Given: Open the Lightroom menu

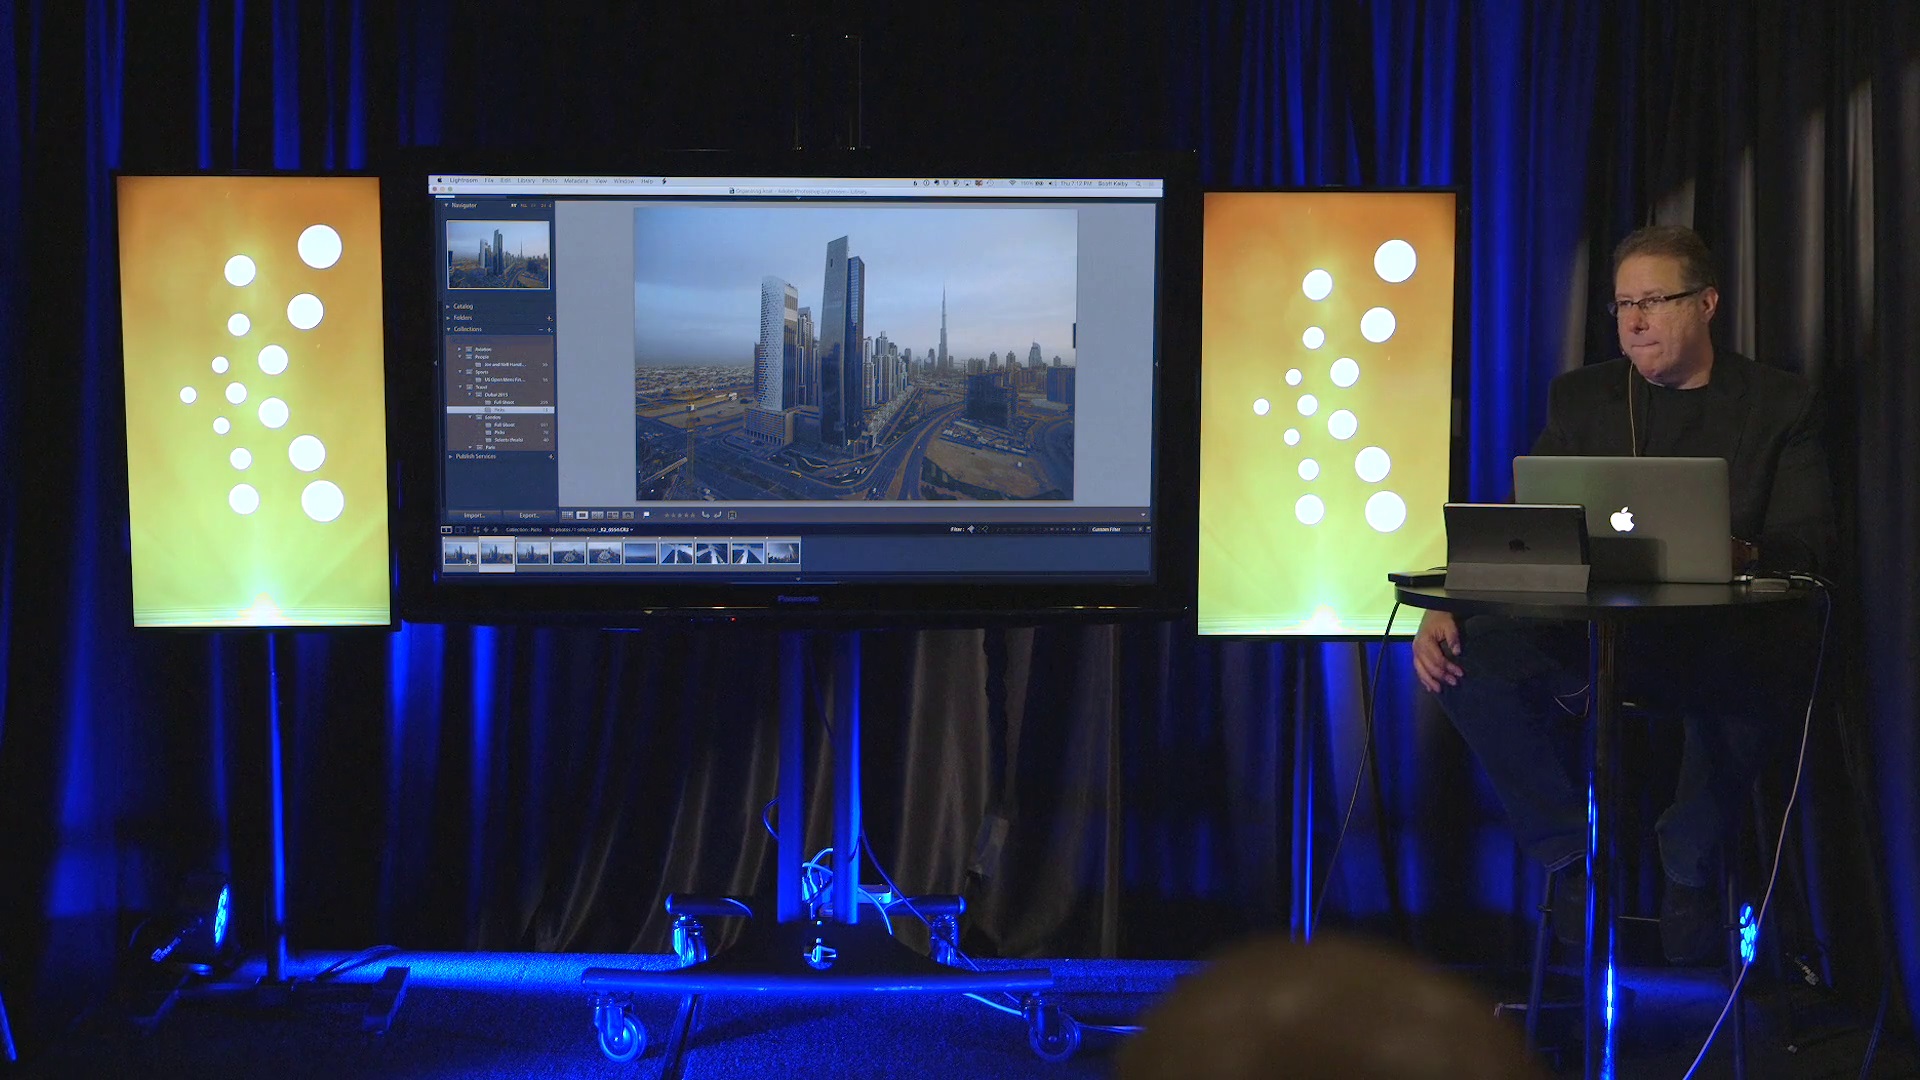Looking at the screenshot, I should (x=464, y=181).
